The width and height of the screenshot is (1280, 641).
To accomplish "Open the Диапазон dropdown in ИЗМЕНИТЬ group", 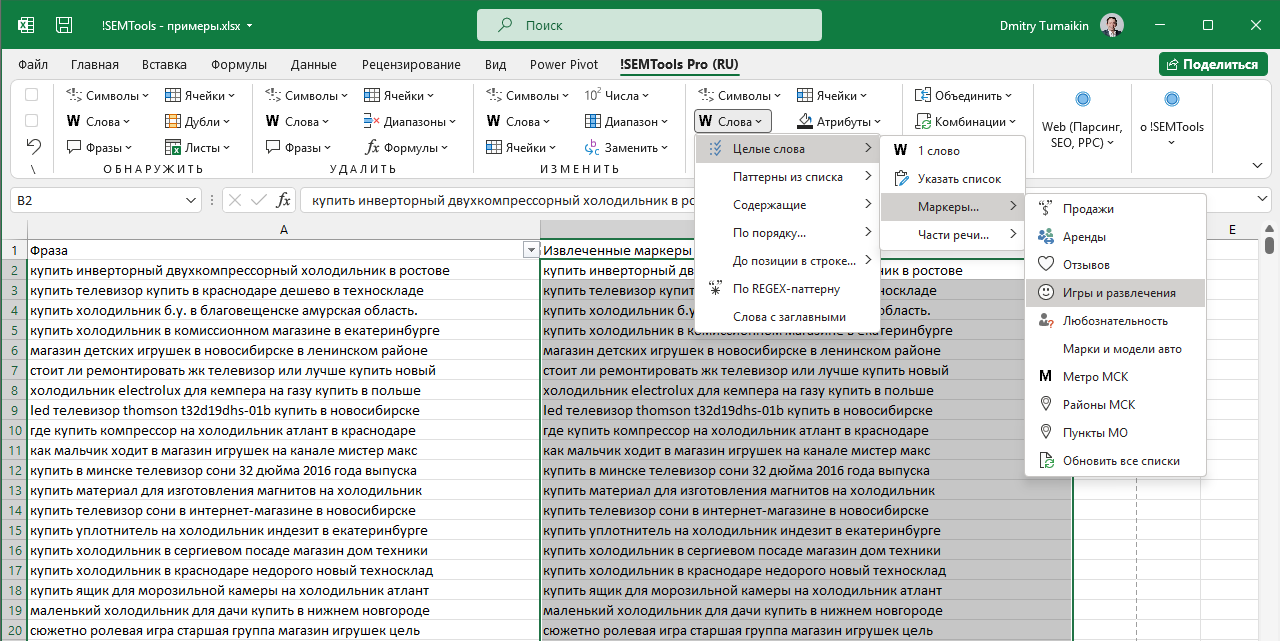I will [x=627, y=122].
